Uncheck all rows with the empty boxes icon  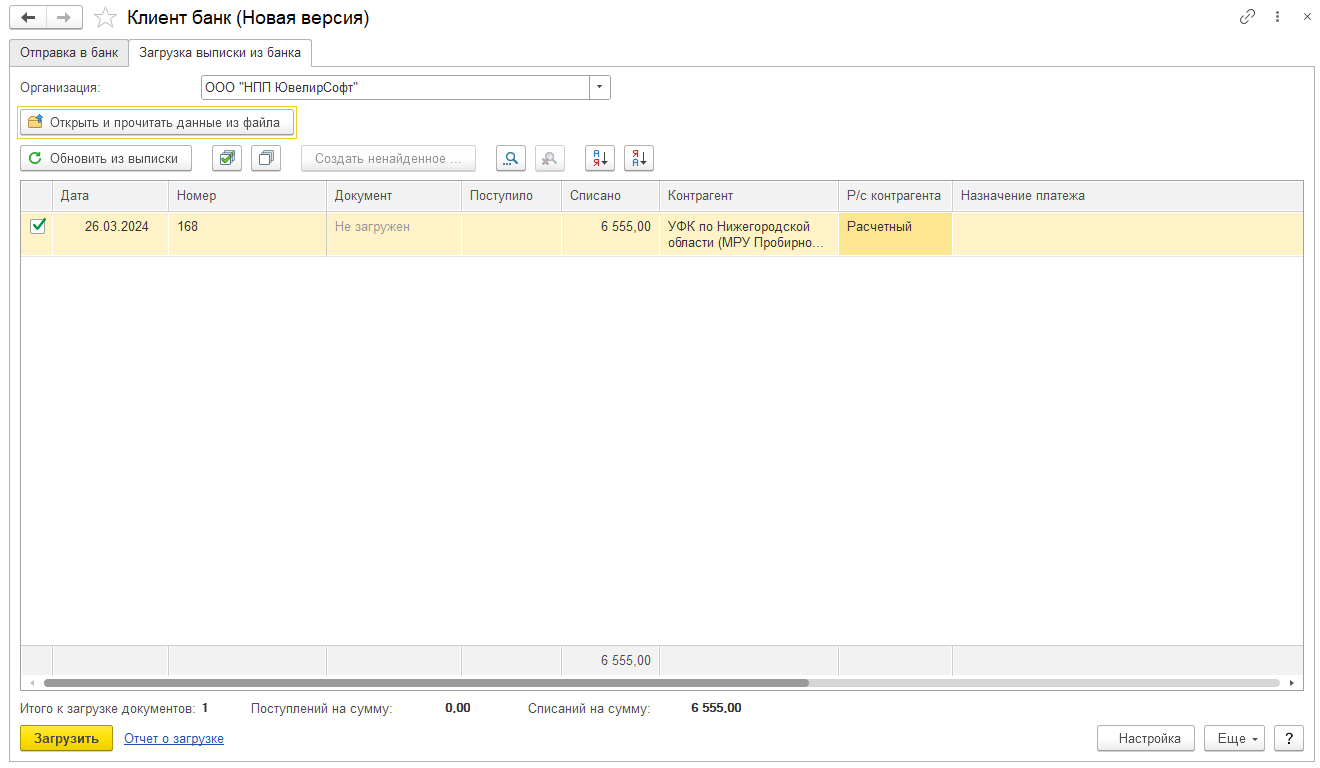[266, 158]
